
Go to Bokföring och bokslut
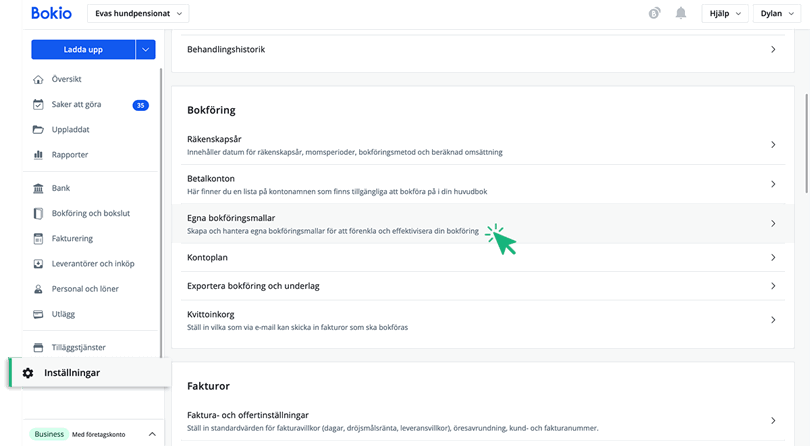point(91,213)
